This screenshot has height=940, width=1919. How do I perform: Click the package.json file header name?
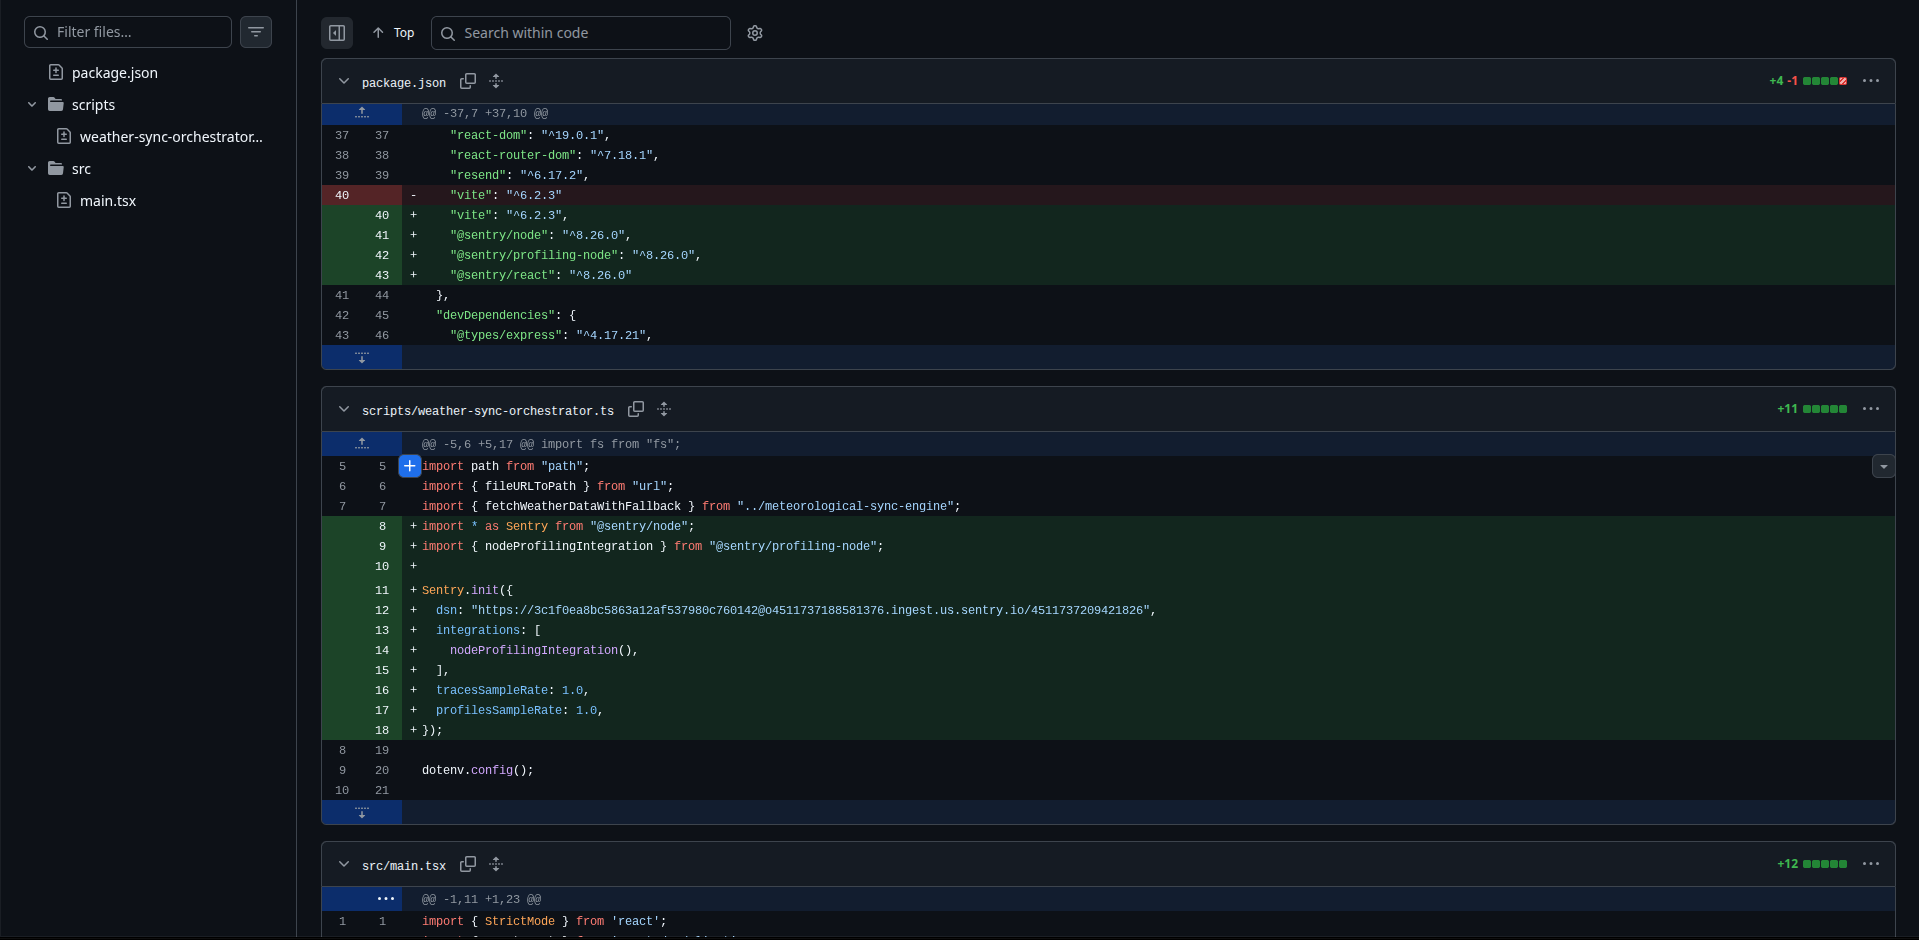(404, 83)
